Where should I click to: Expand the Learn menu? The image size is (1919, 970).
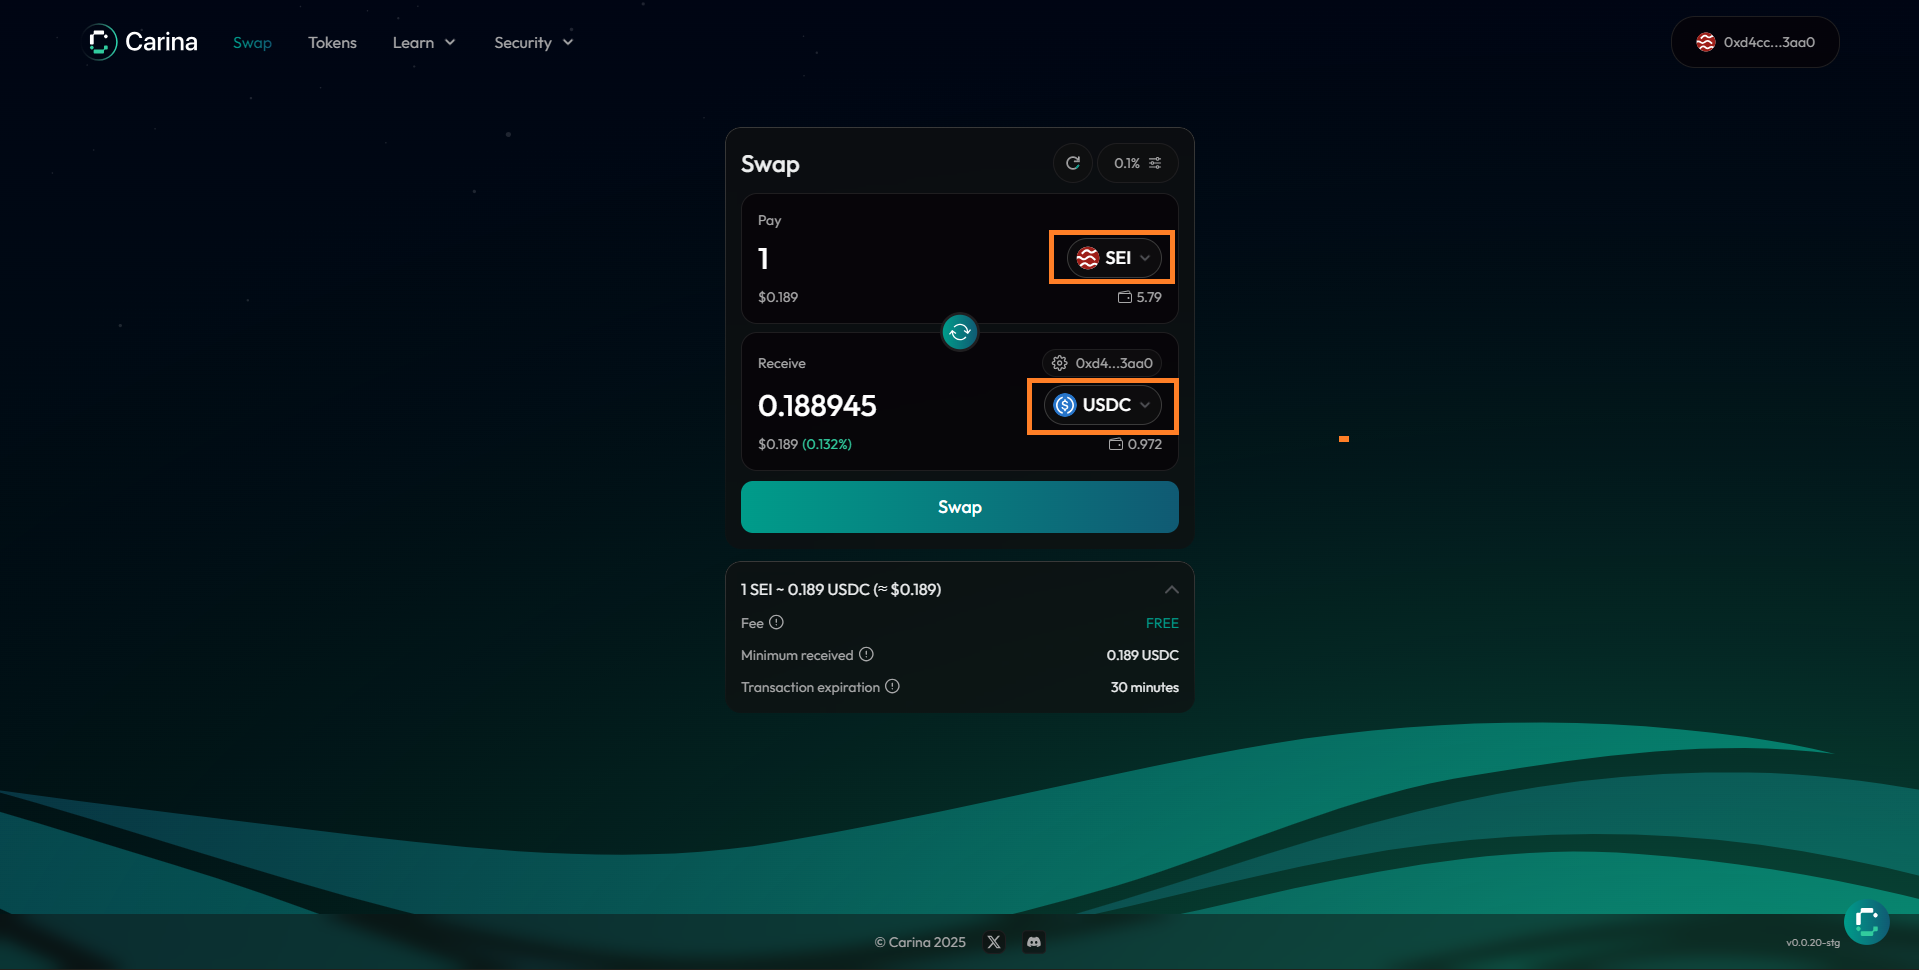point(423,42)
